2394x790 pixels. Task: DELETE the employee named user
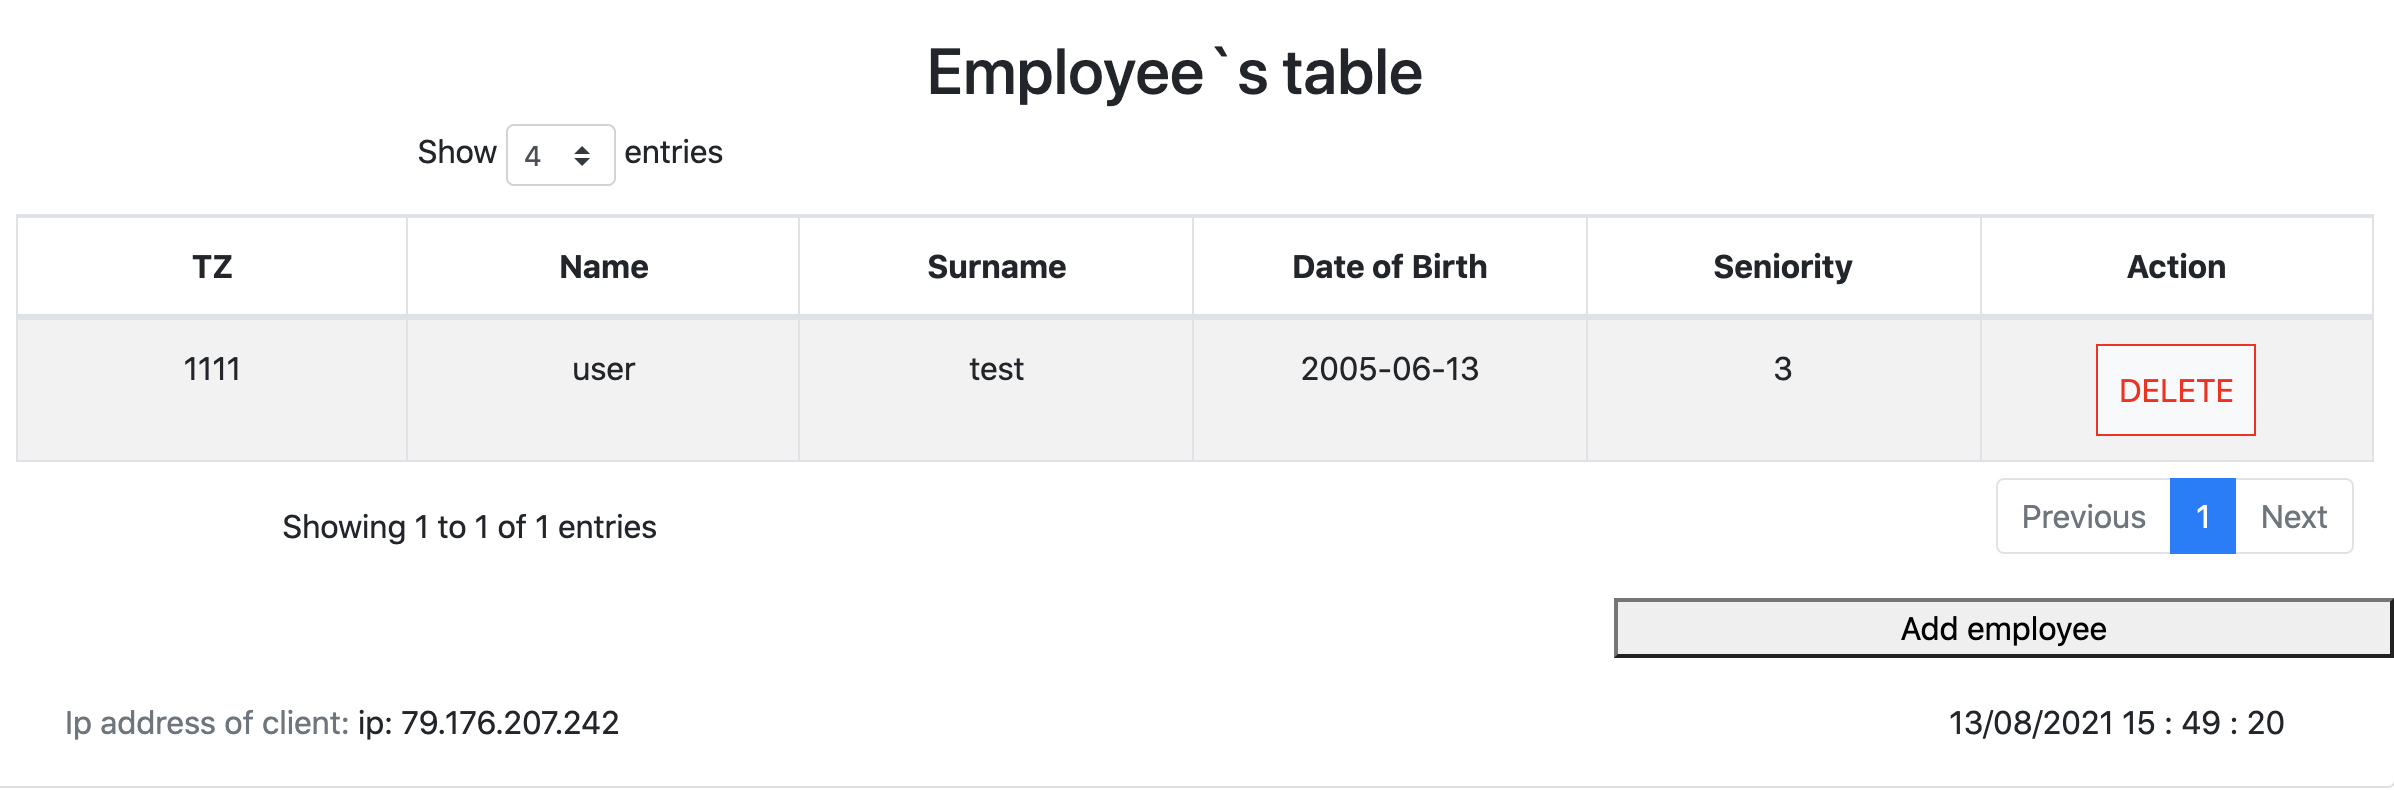(x=2176, y=390)
